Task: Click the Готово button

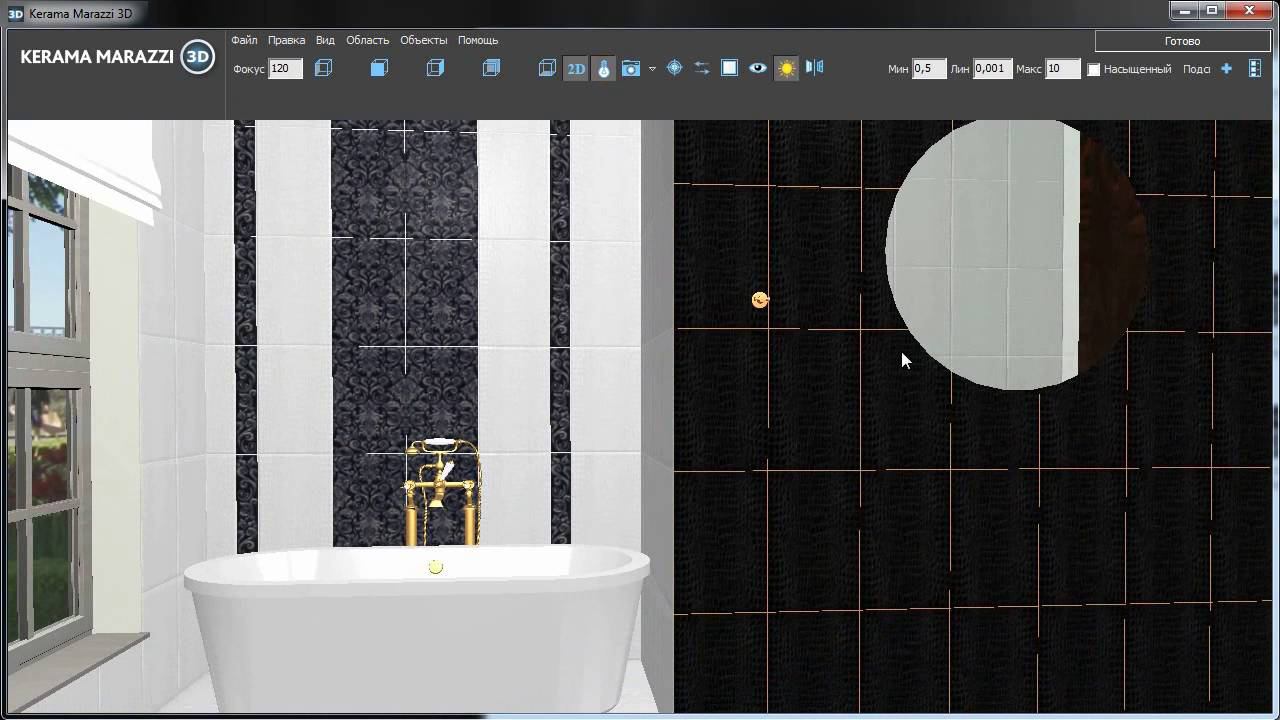Action: (x=1182, y=41)
